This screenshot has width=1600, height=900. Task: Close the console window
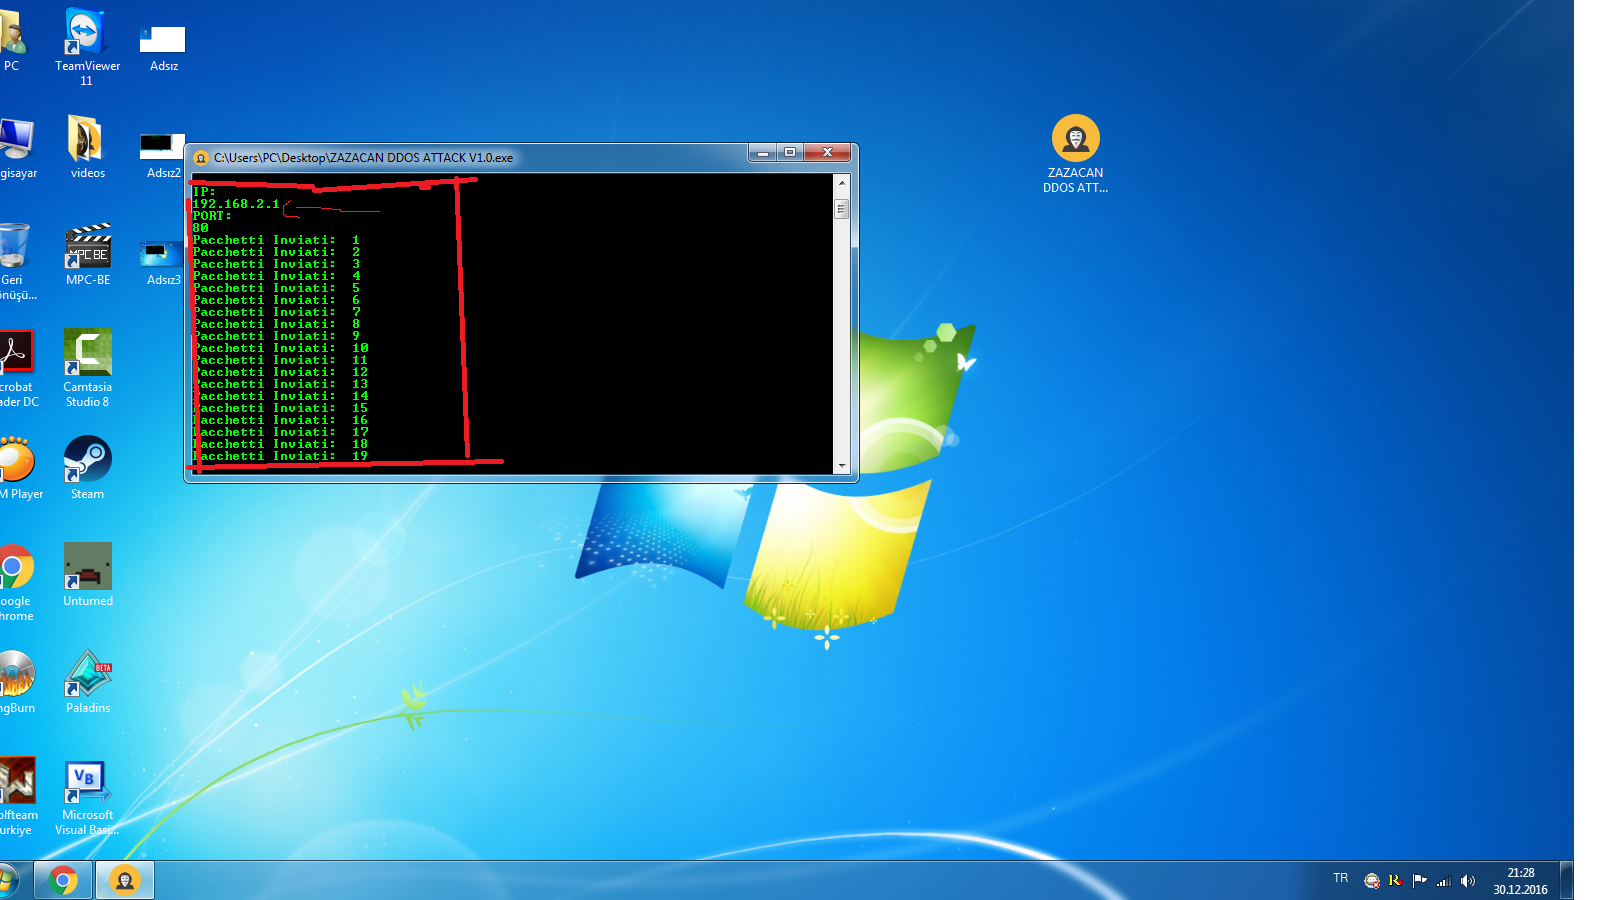[827, 152]
